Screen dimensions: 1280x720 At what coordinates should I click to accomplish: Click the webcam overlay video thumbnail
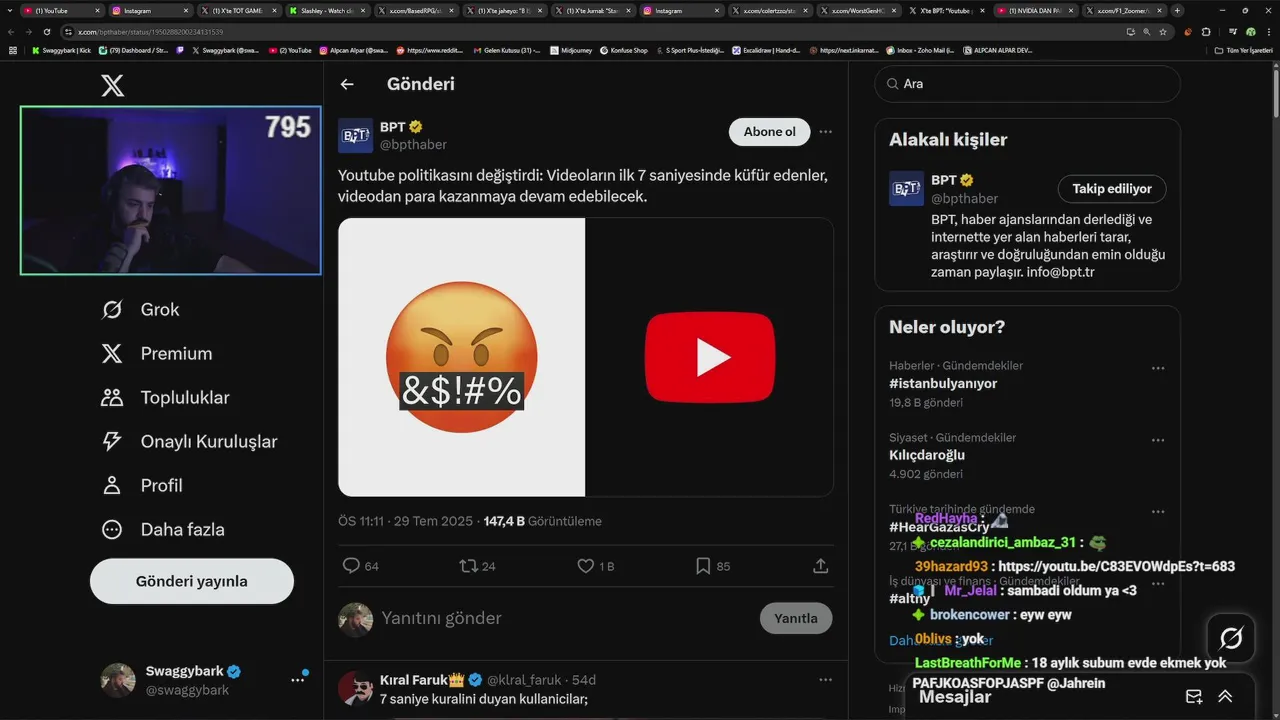171,190
